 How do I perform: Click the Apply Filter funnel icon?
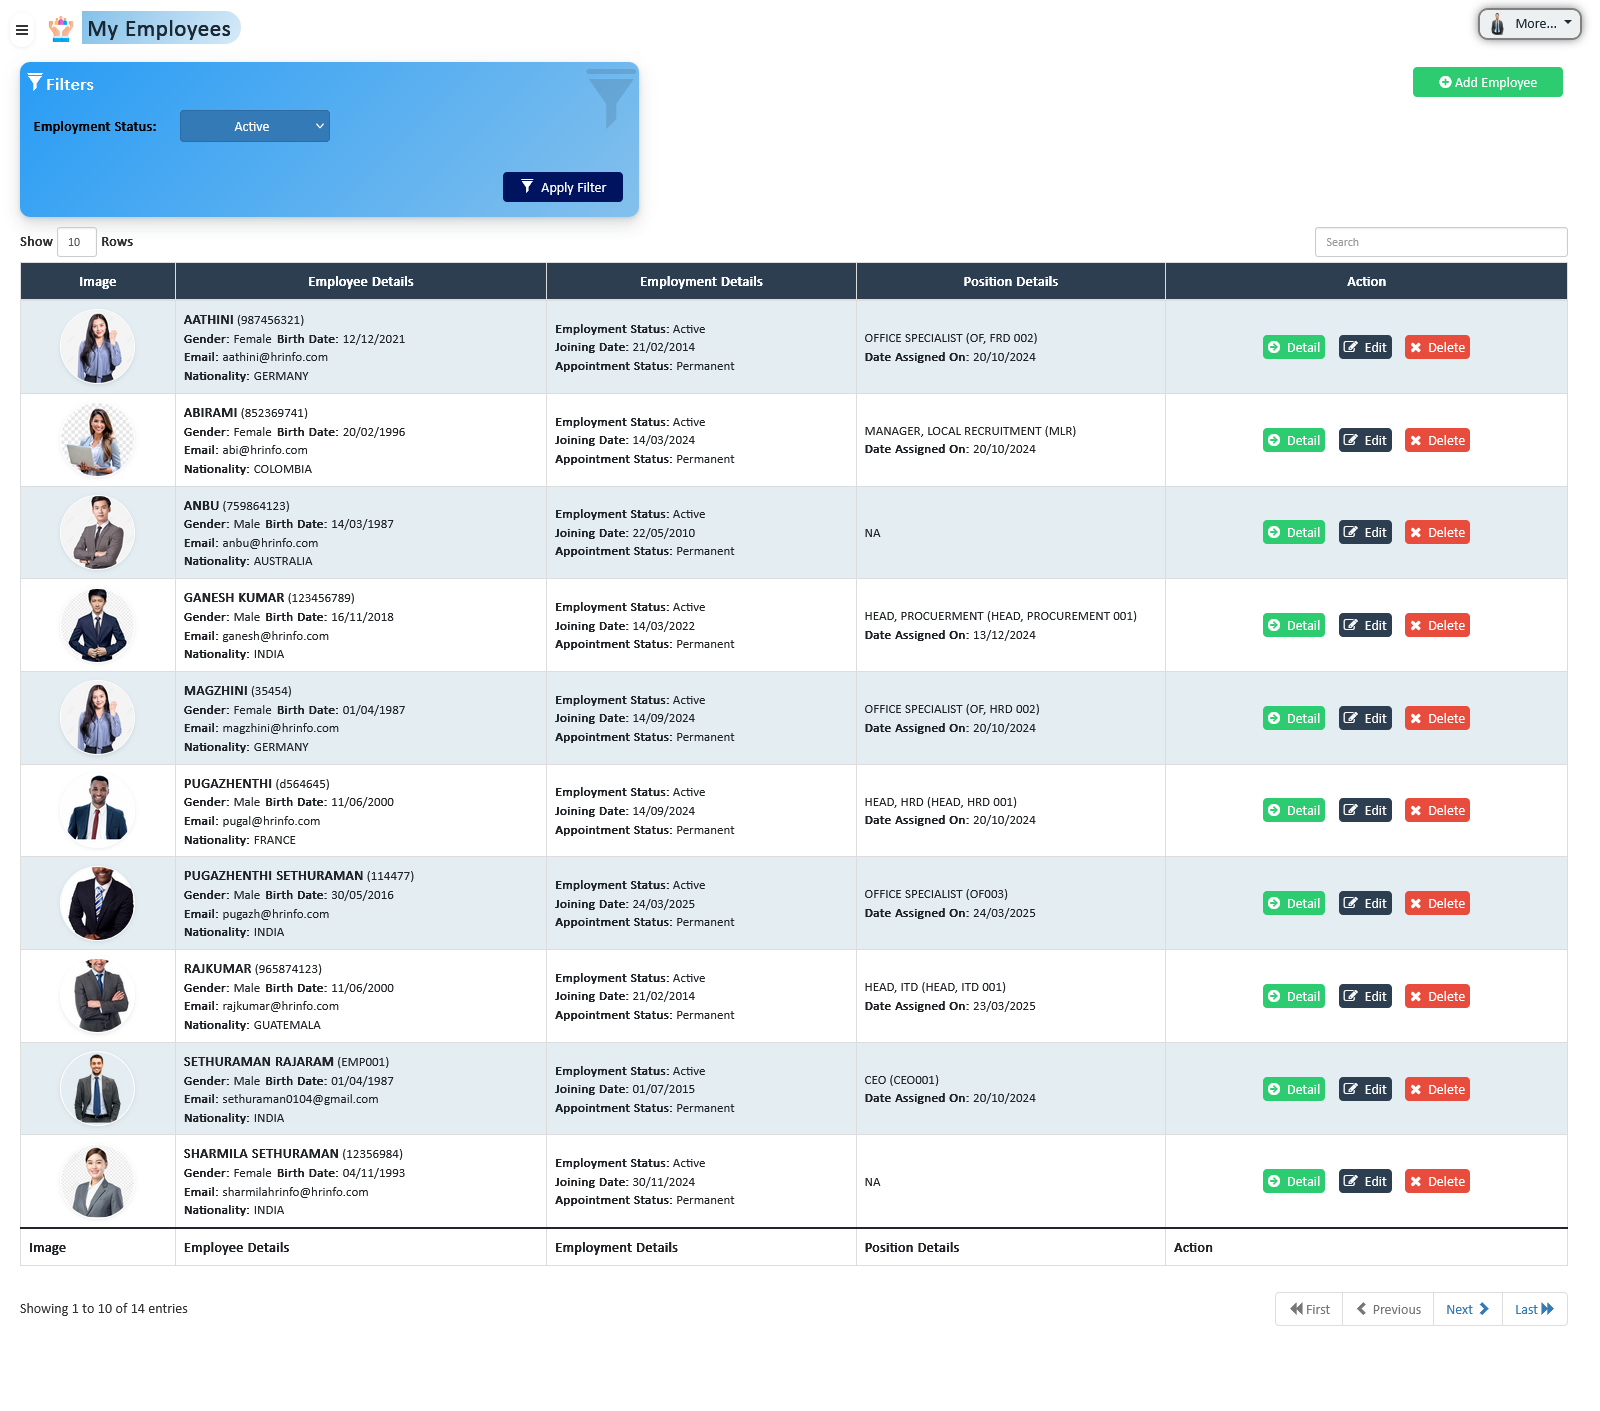(528, 186)
